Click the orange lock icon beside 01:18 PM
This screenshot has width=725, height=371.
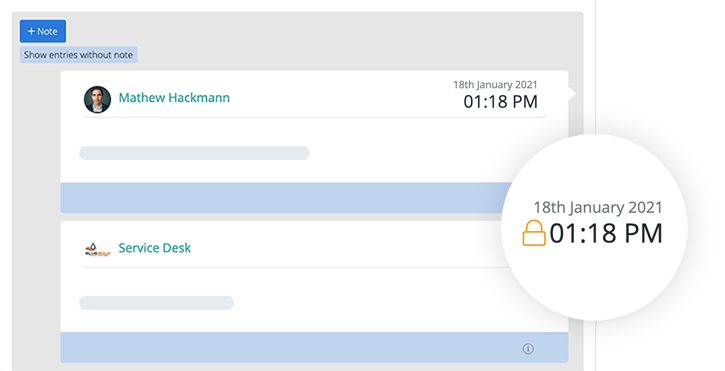[534, 233]
